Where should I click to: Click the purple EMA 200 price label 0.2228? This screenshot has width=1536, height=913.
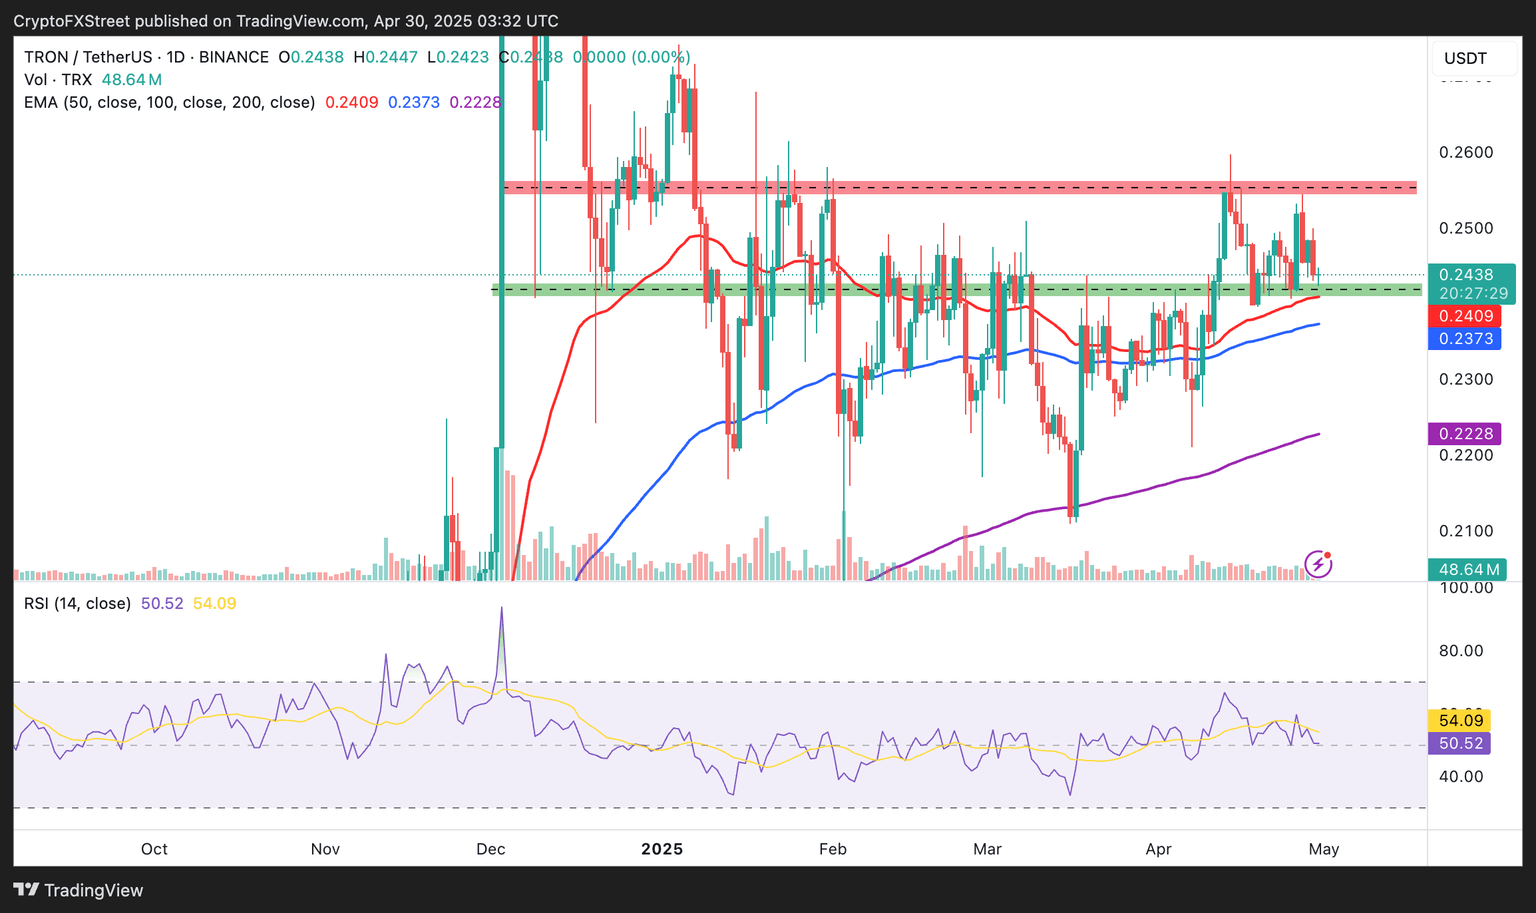[1465, 433]
